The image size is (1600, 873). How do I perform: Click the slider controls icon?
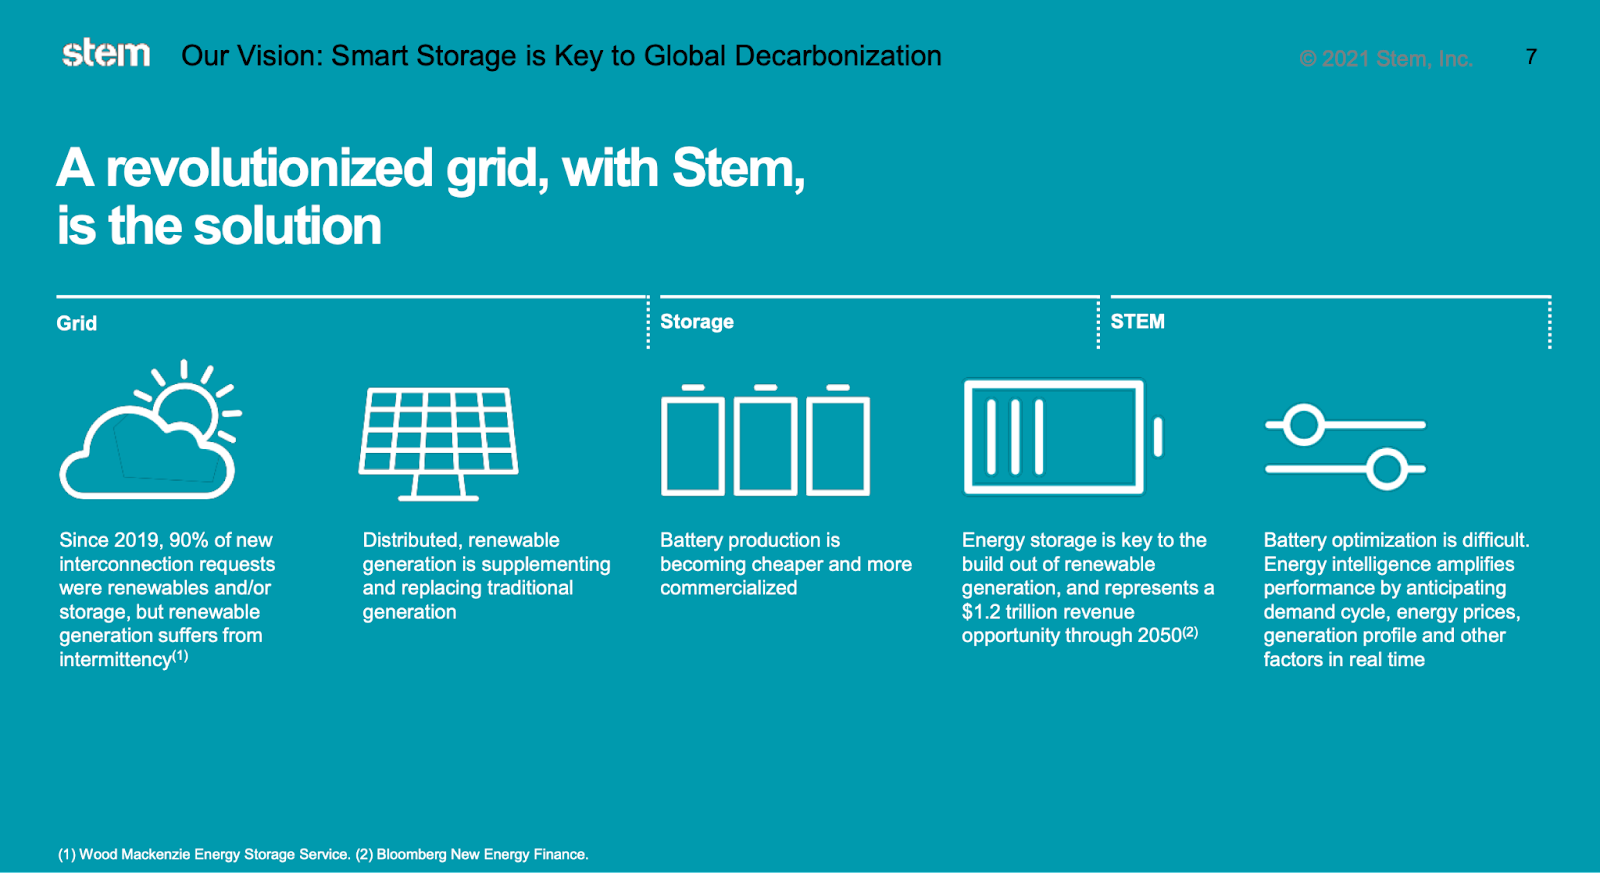(x=1345, y=447)
